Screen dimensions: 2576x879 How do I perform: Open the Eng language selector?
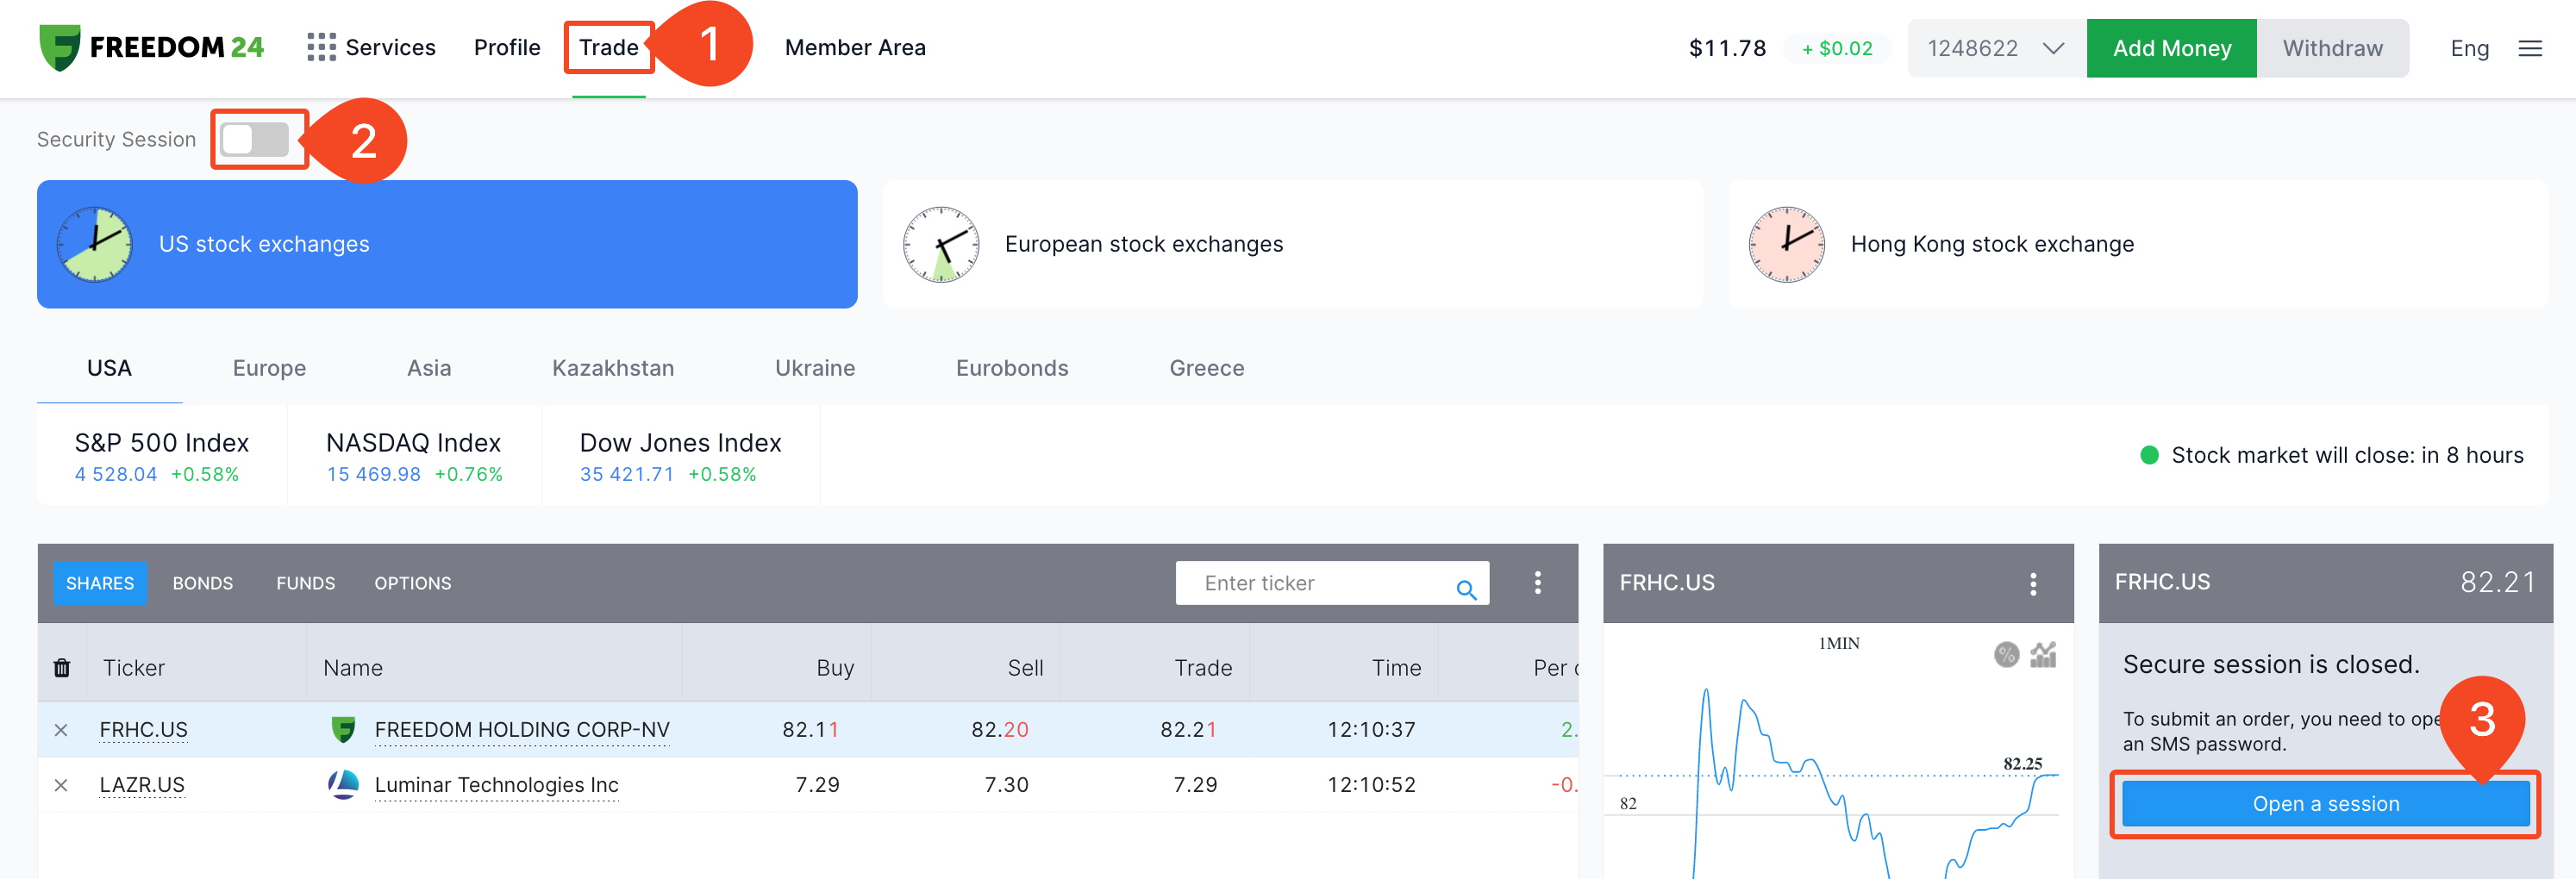click(2469, 48)
